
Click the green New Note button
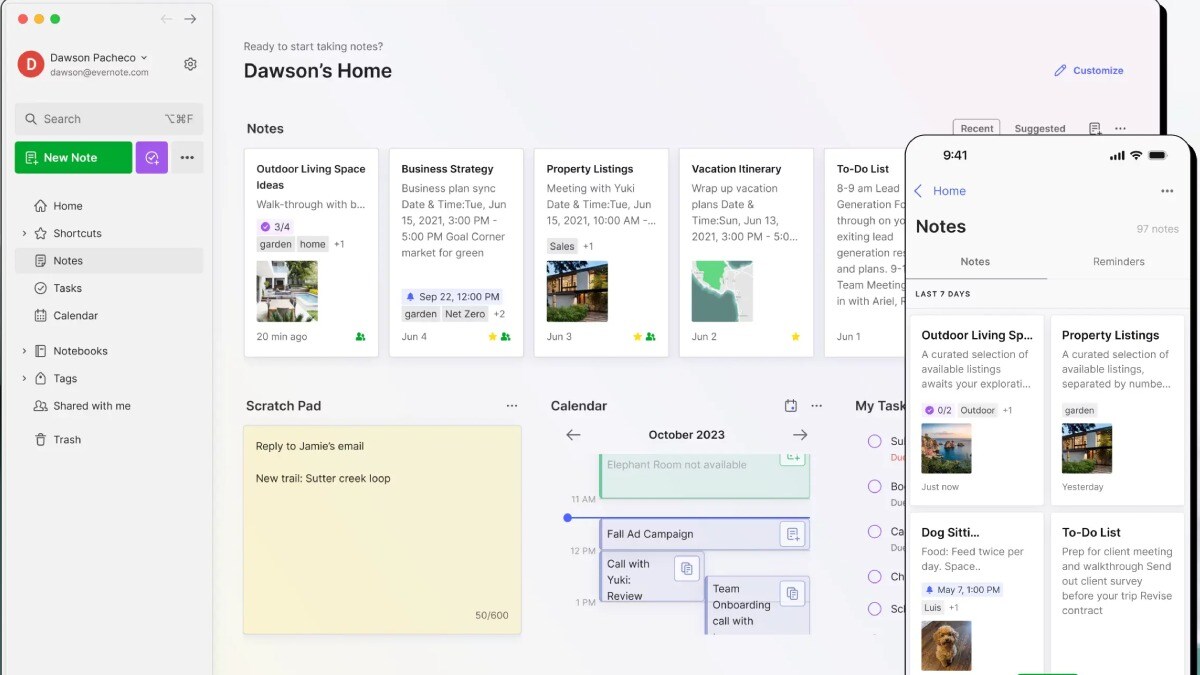[73, 158]
